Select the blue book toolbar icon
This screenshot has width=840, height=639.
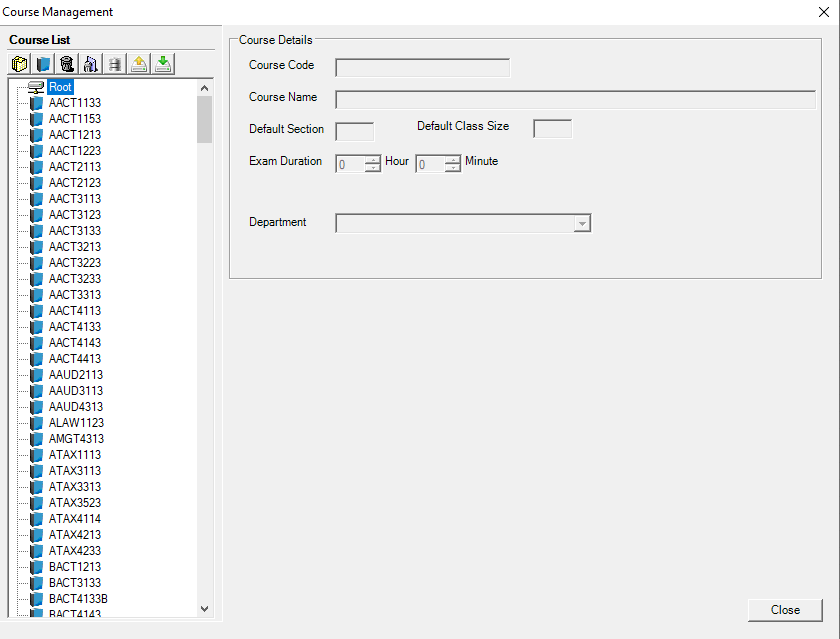(43, 63)
